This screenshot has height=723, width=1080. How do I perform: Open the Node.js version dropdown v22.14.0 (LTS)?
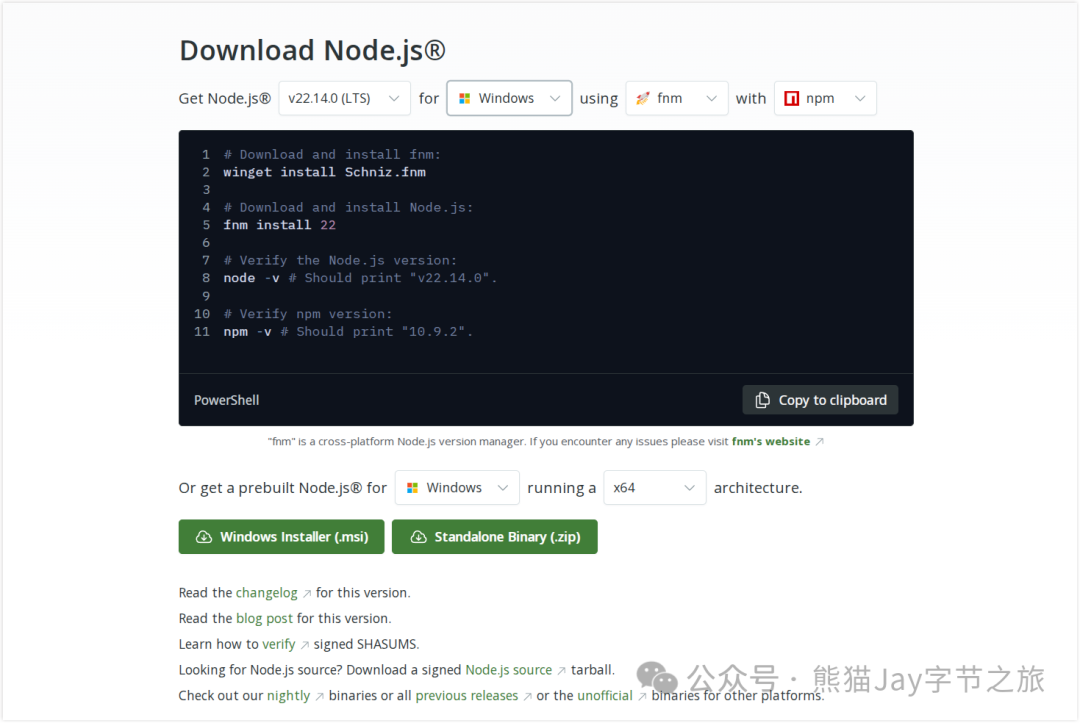[344, 98]
